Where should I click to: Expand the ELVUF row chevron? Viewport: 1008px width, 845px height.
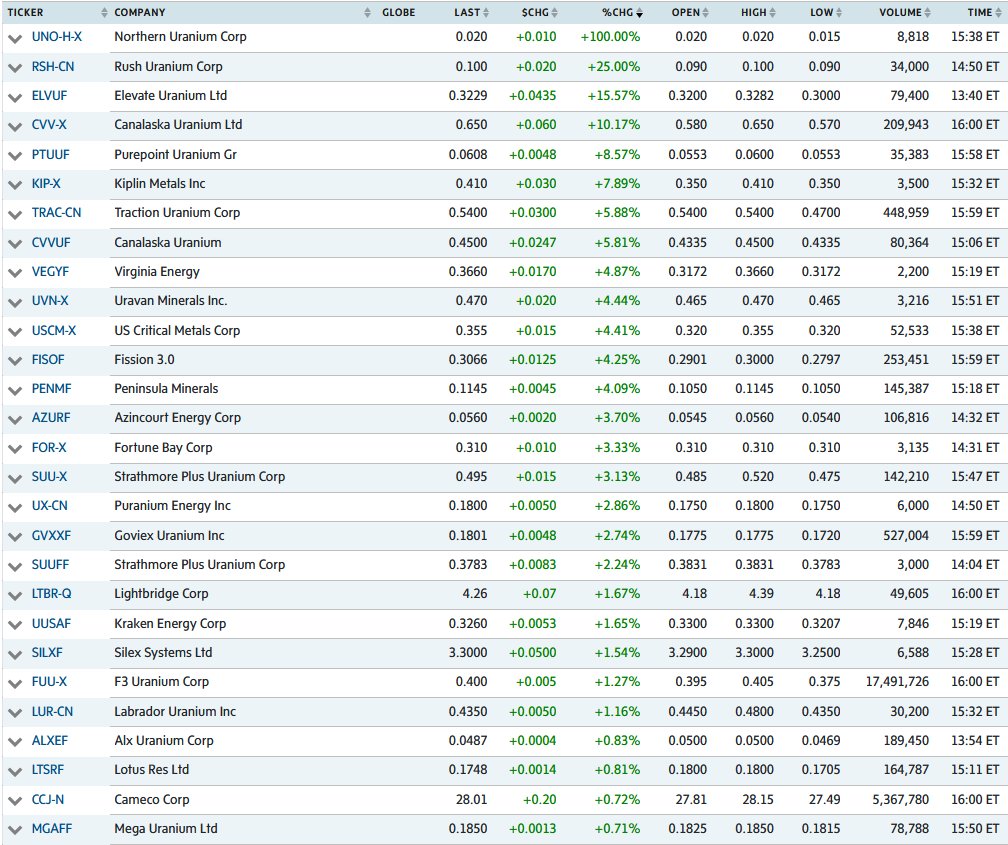pos(15,98)
